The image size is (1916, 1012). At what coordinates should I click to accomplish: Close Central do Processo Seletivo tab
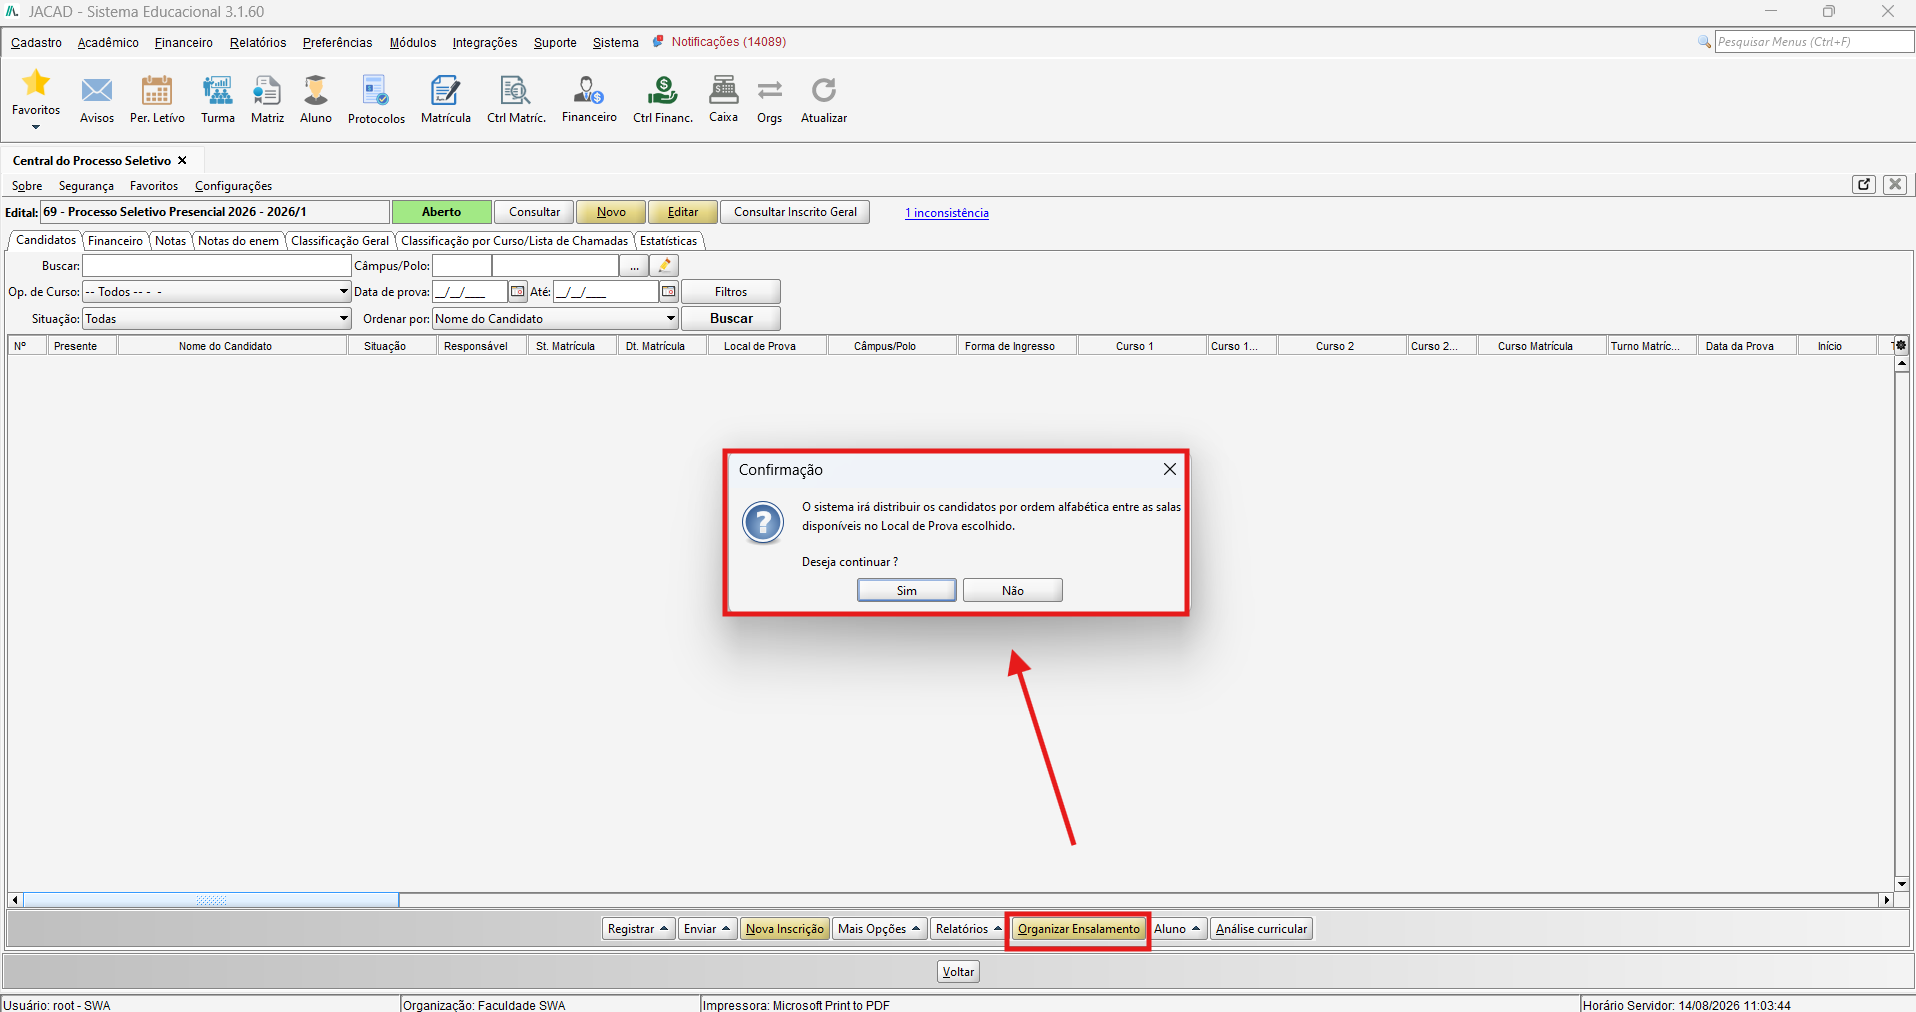click(x=182, y=160)
